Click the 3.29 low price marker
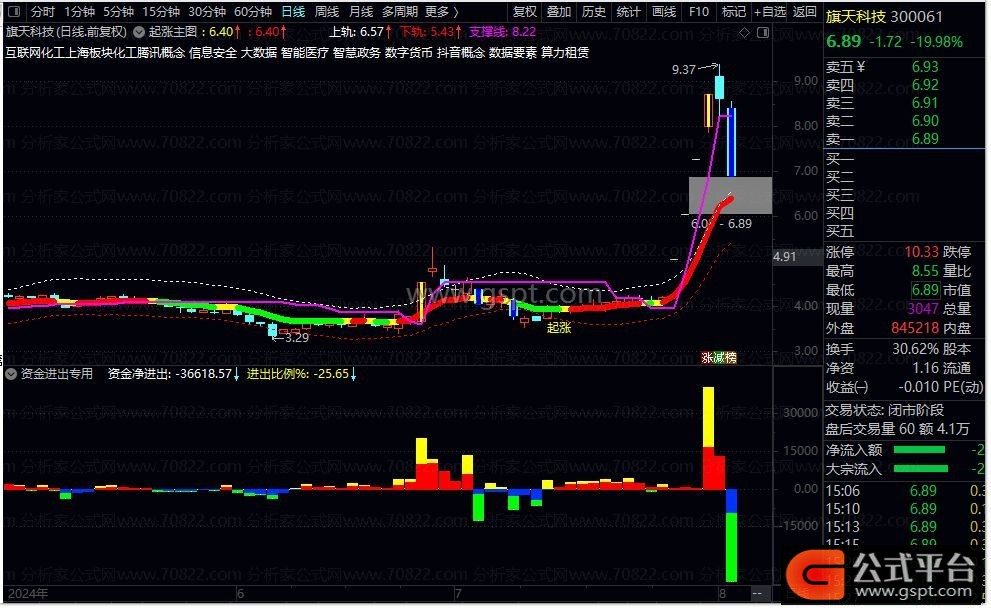 296,337
